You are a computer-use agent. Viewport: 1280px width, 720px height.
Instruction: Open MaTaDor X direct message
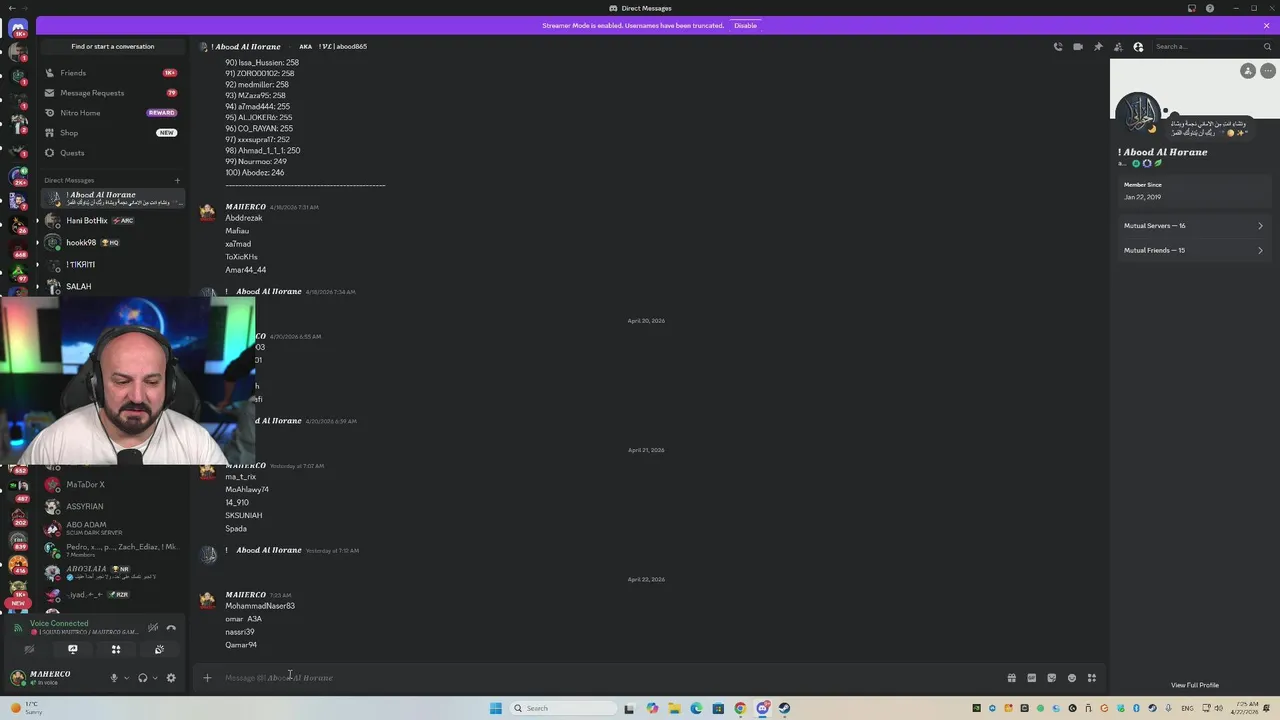pos(112,485)
